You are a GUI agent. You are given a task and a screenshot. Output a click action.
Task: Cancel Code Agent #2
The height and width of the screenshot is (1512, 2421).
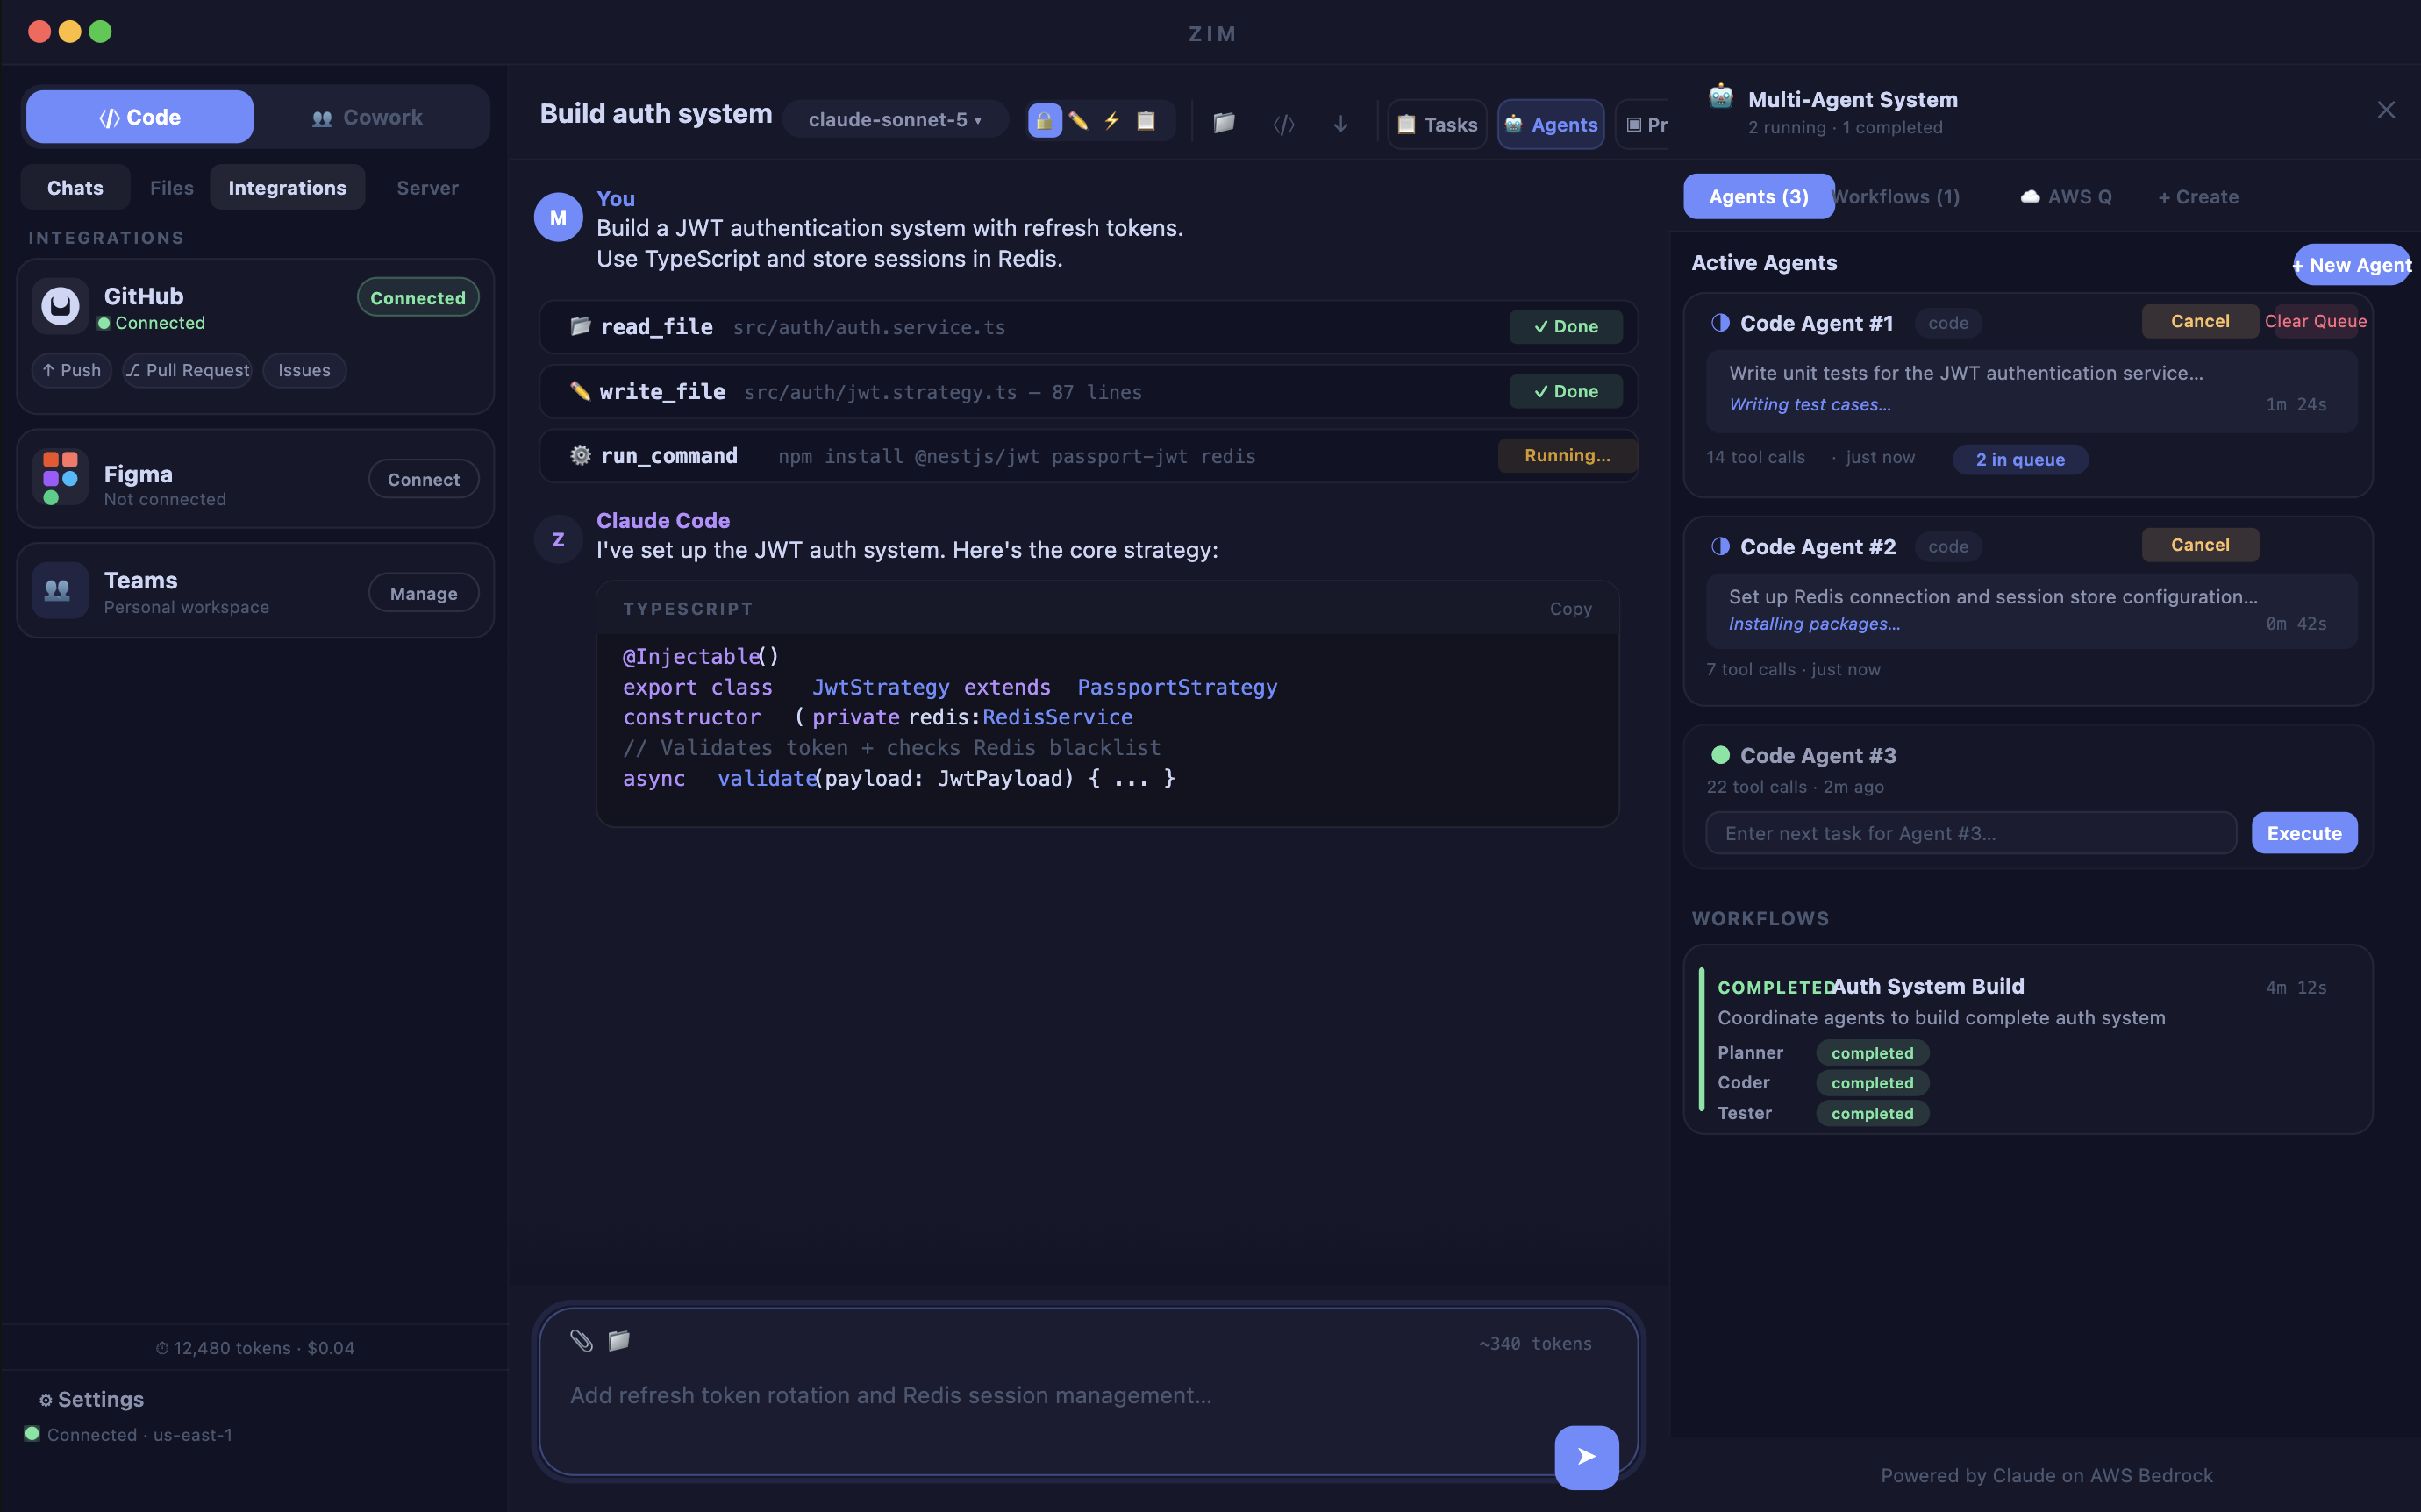click(x=2200, y=545)
